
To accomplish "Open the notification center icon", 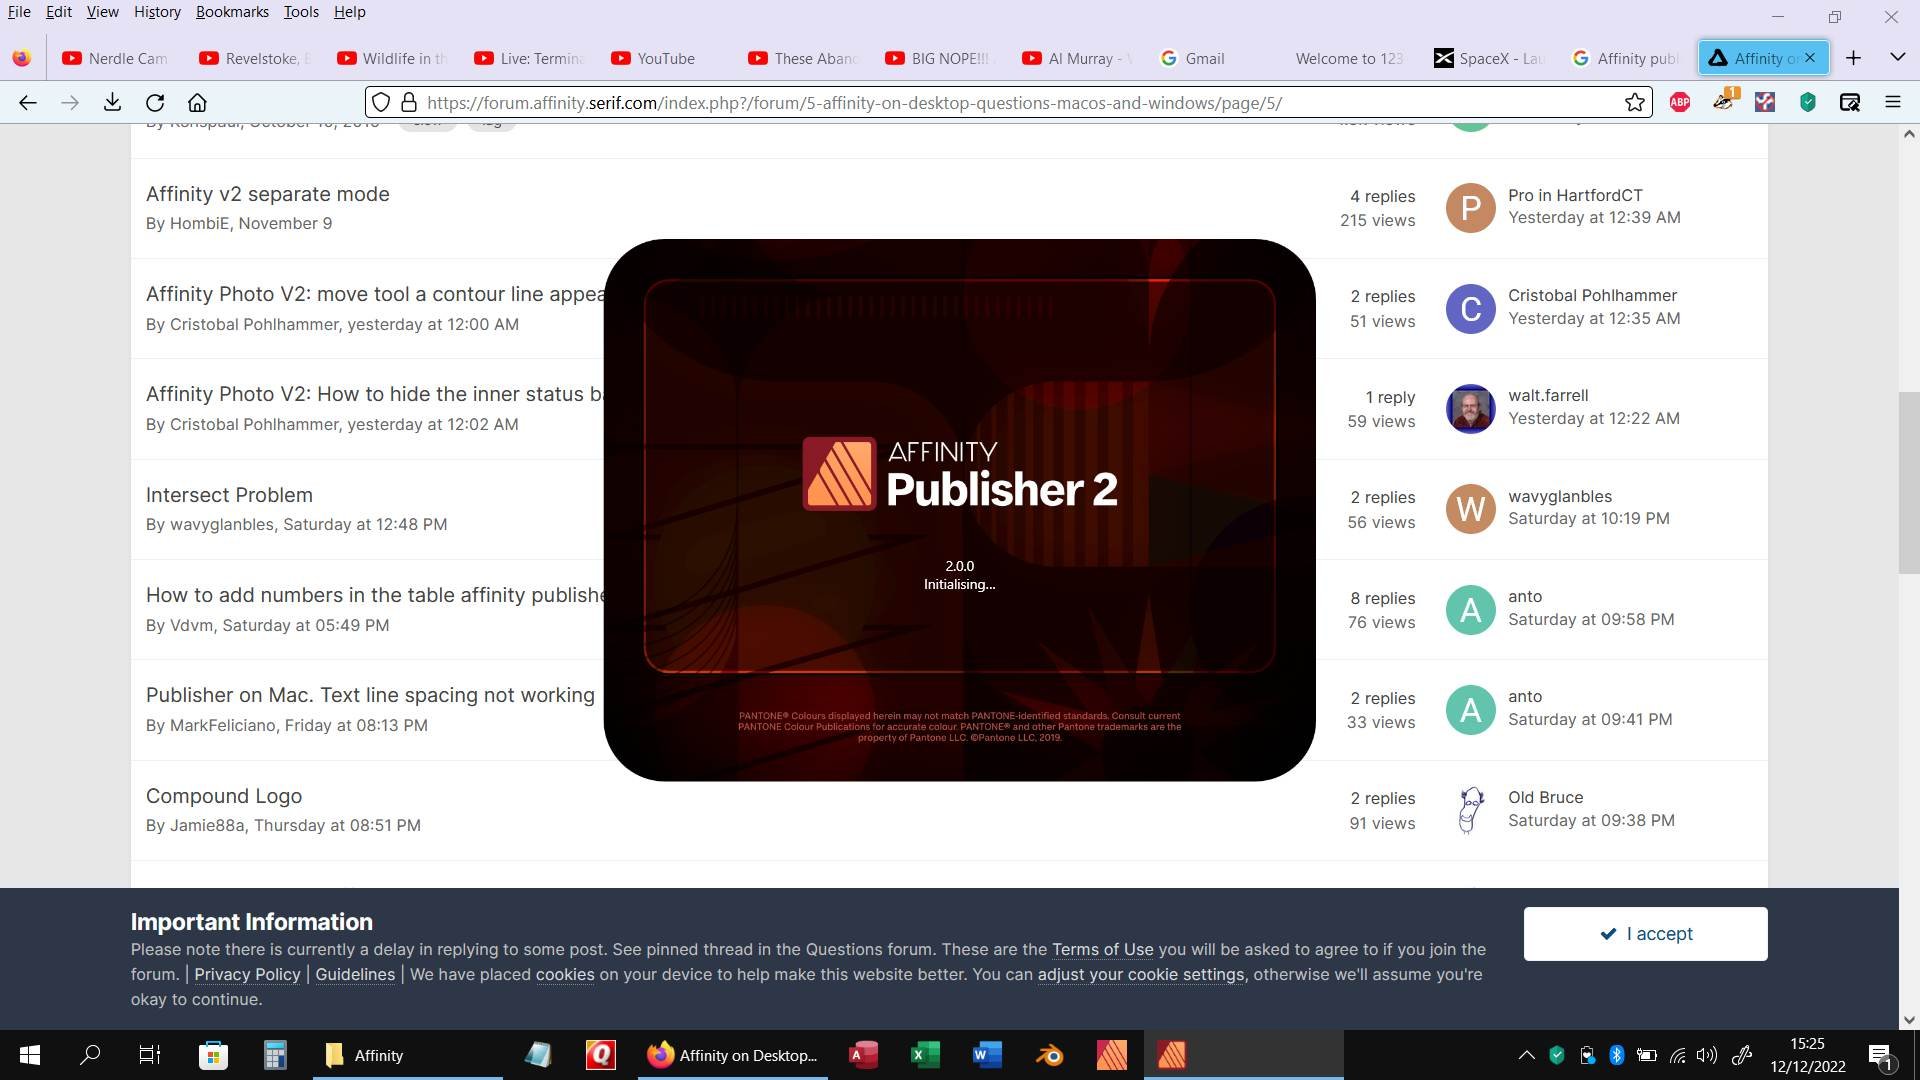I will click(1880, 1055).
